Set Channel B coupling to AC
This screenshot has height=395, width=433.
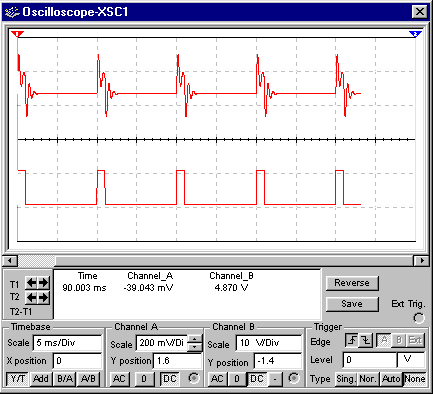point(217,379)
